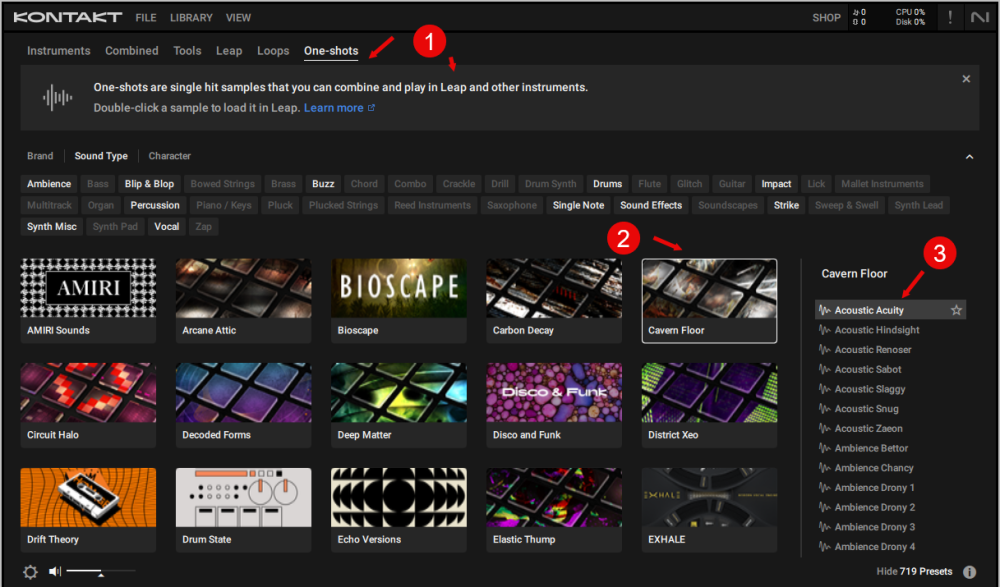1000x587 pixels.
Task: Click waveform icon beside Acoustic Renoser
Action: 825,350
